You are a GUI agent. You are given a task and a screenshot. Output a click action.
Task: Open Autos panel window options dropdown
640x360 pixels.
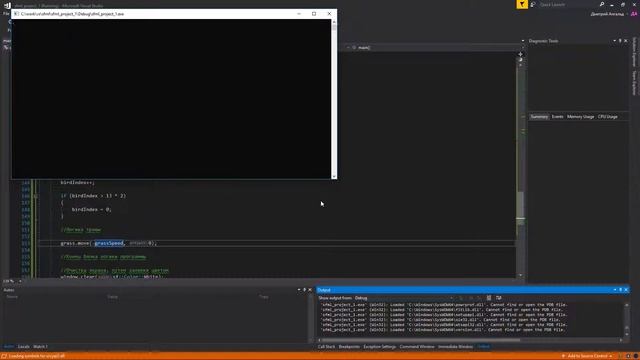click(299, 290)
